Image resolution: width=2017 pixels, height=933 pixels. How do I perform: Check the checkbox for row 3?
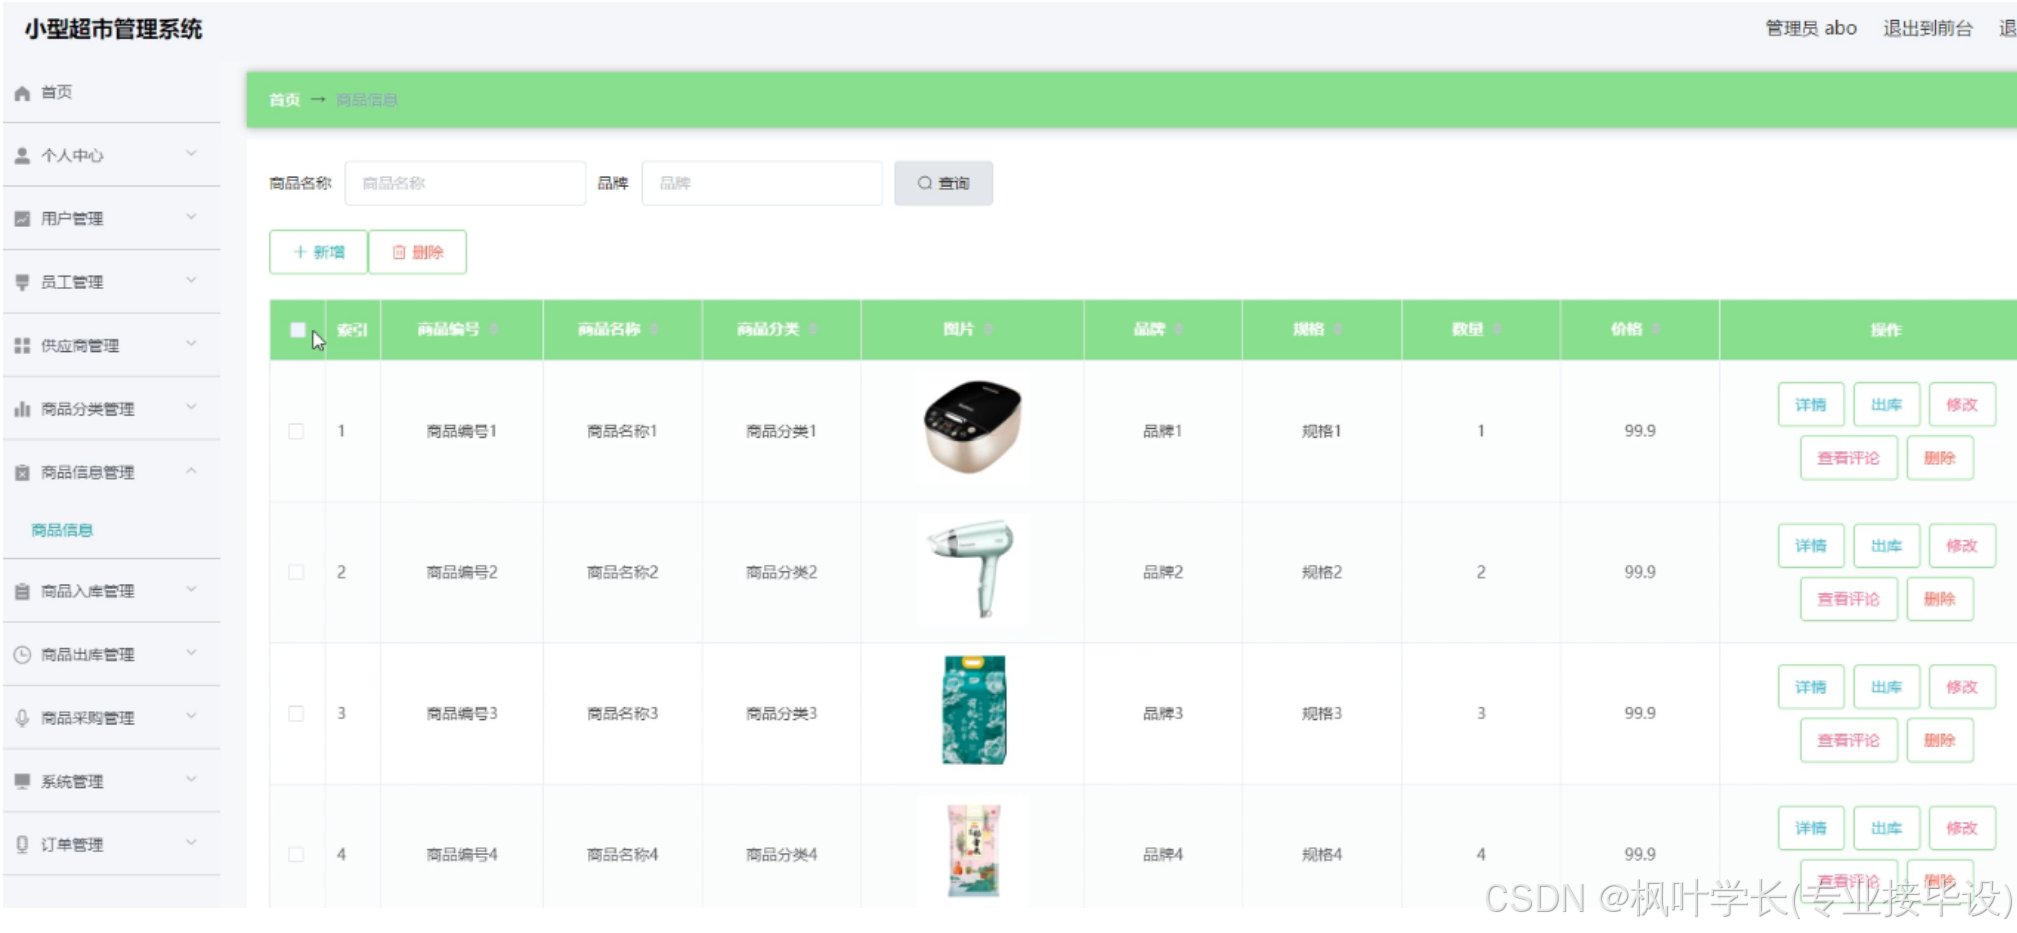point(296,713)
